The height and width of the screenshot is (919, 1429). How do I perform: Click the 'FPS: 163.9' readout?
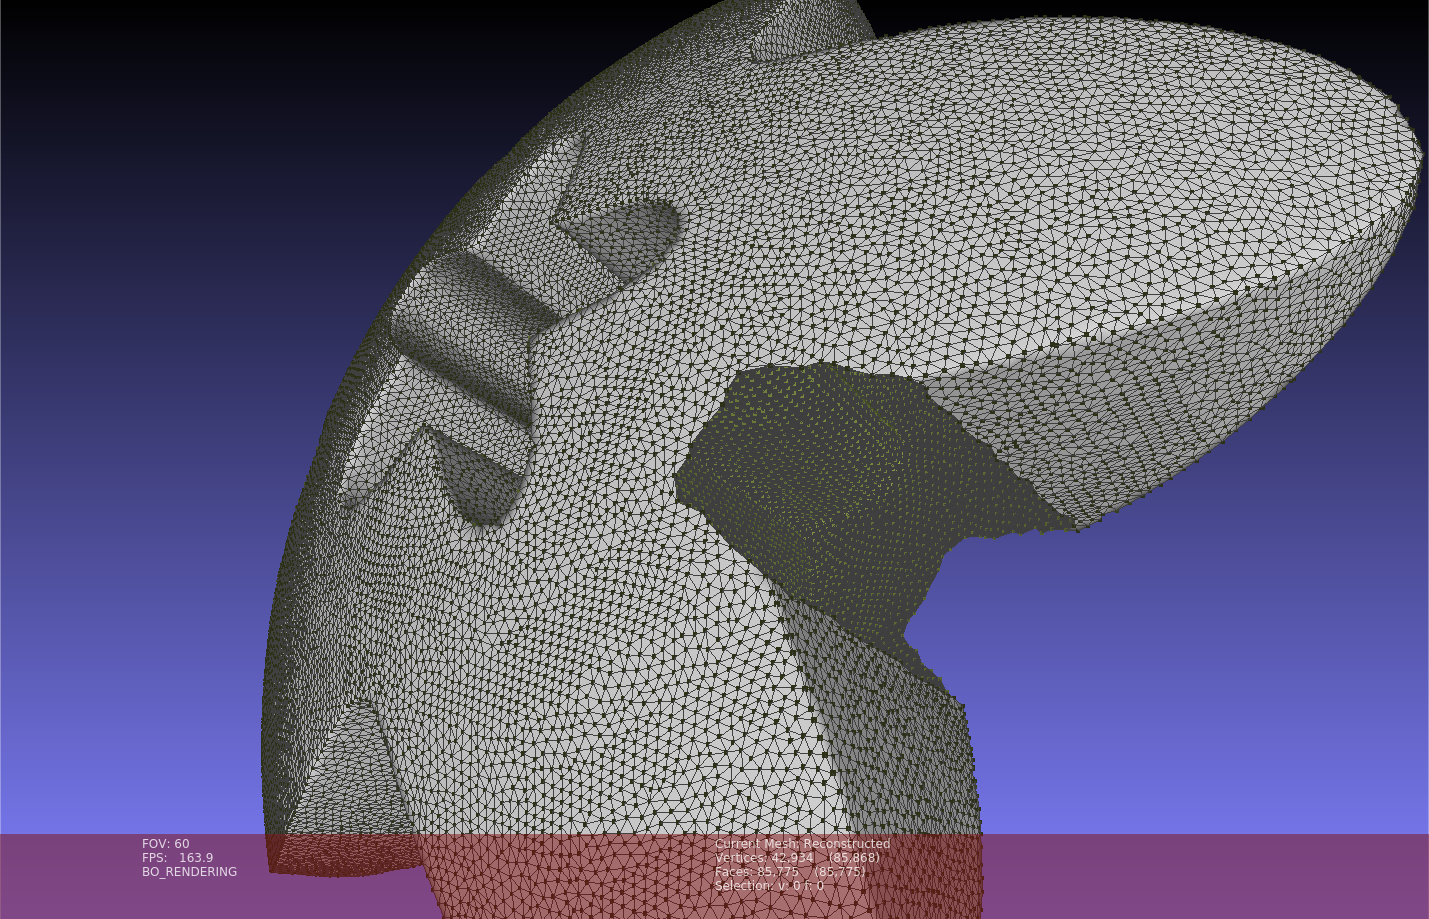coord(177,858)
